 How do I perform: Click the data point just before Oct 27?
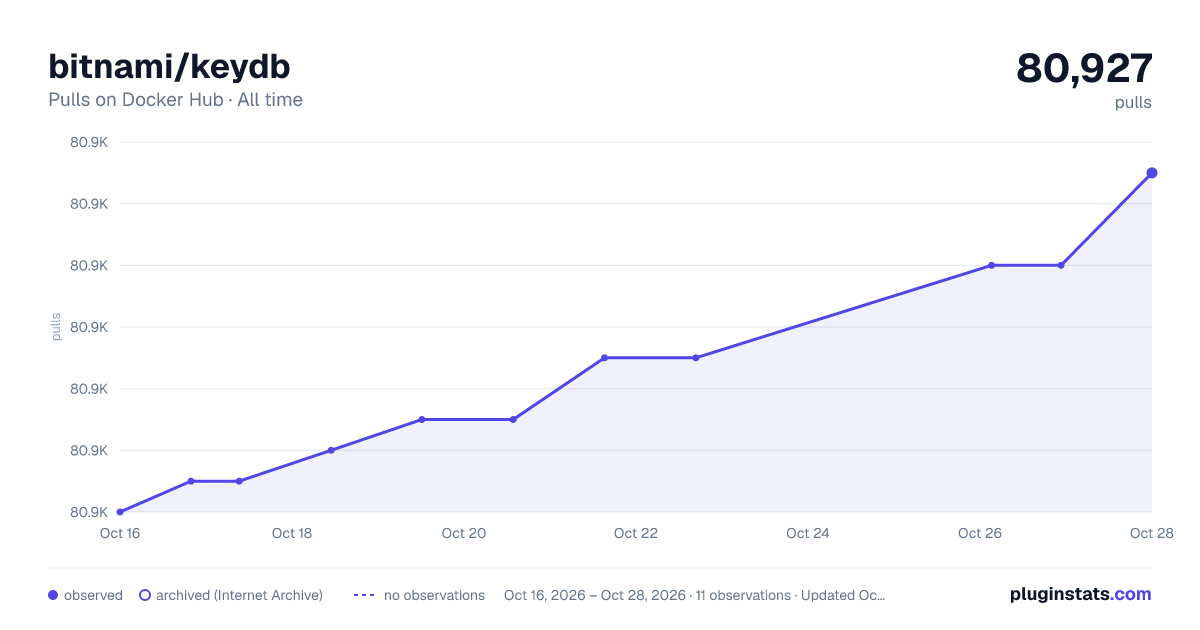pos(1061,265)
